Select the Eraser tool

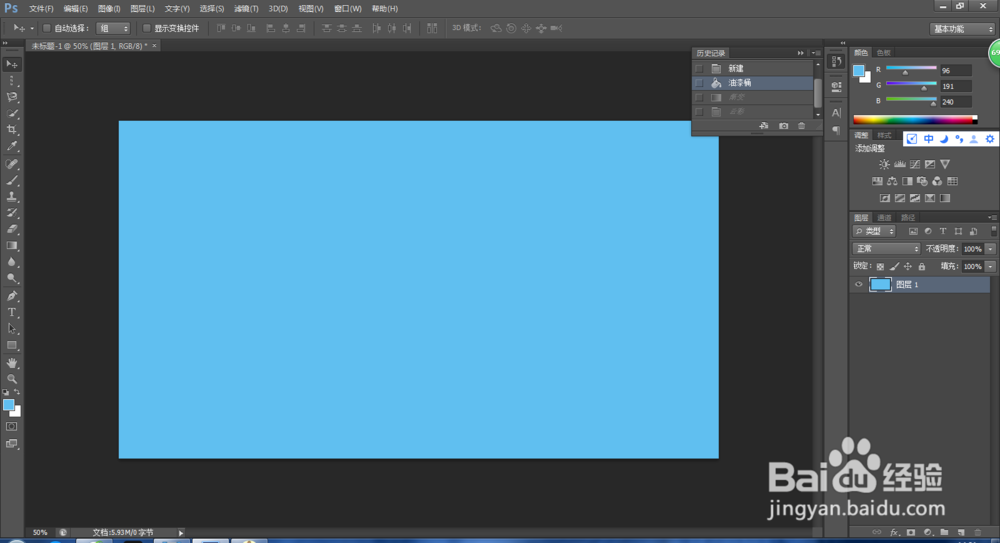11,229
